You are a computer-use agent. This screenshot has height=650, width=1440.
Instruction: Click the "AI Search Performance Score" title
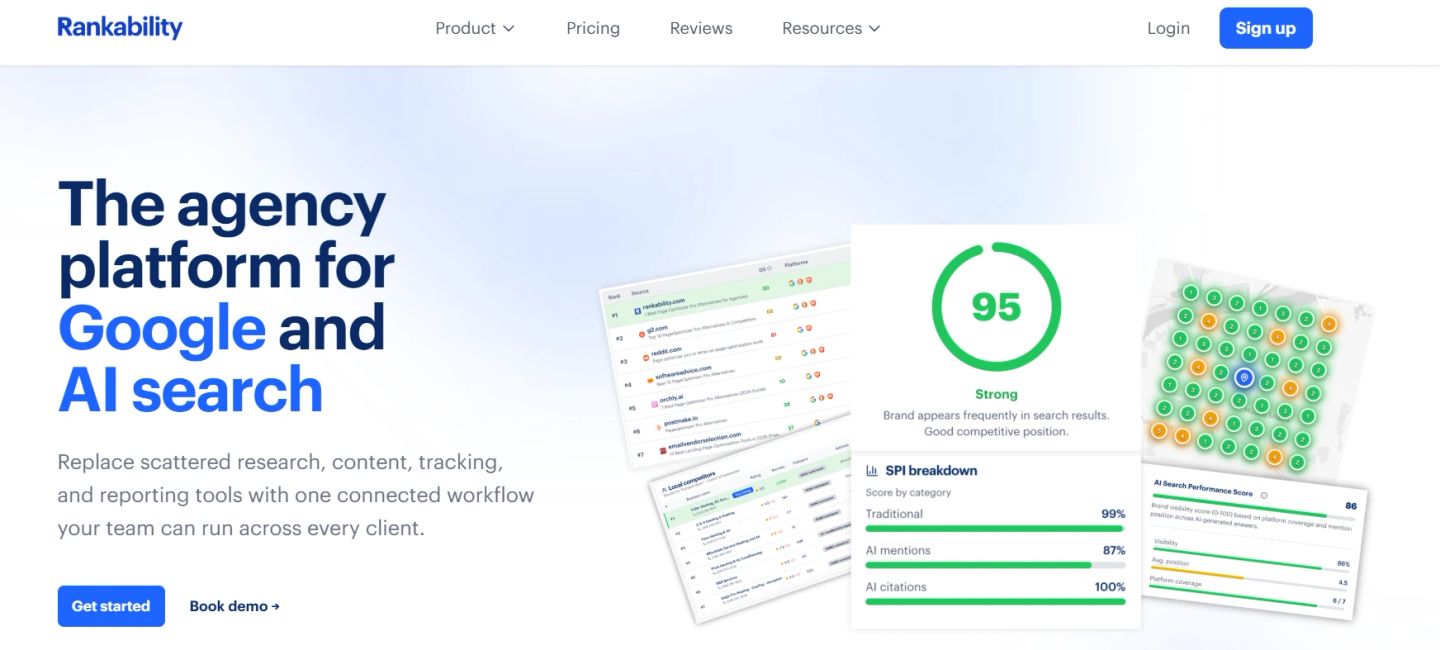(x=1204, y=489)
